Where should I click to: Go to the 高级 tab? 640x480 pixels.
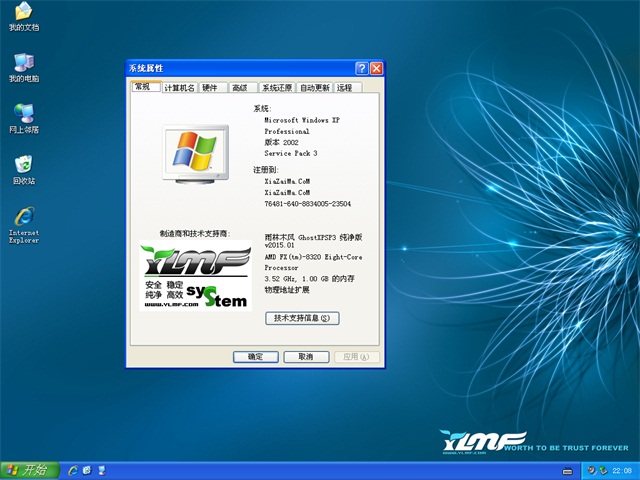[x=240, y=88]
